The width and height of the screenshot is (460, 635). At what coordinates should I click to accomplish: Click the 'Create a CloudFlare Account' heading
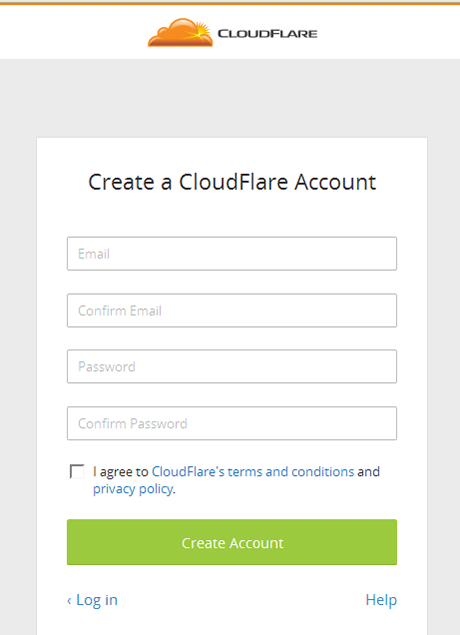click(x=232, y=182)
